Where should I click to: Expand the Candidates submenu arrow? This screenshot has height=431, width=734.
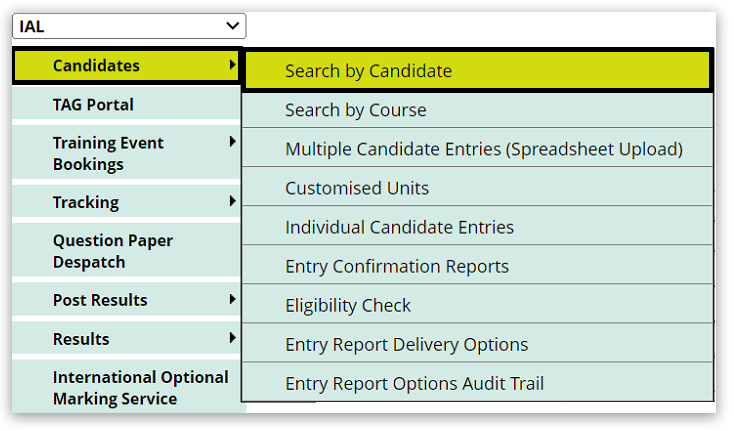[232, 65]
